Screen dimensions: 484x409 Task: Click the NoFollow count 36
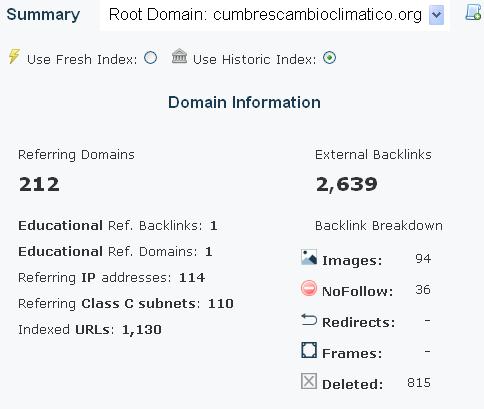423,289
